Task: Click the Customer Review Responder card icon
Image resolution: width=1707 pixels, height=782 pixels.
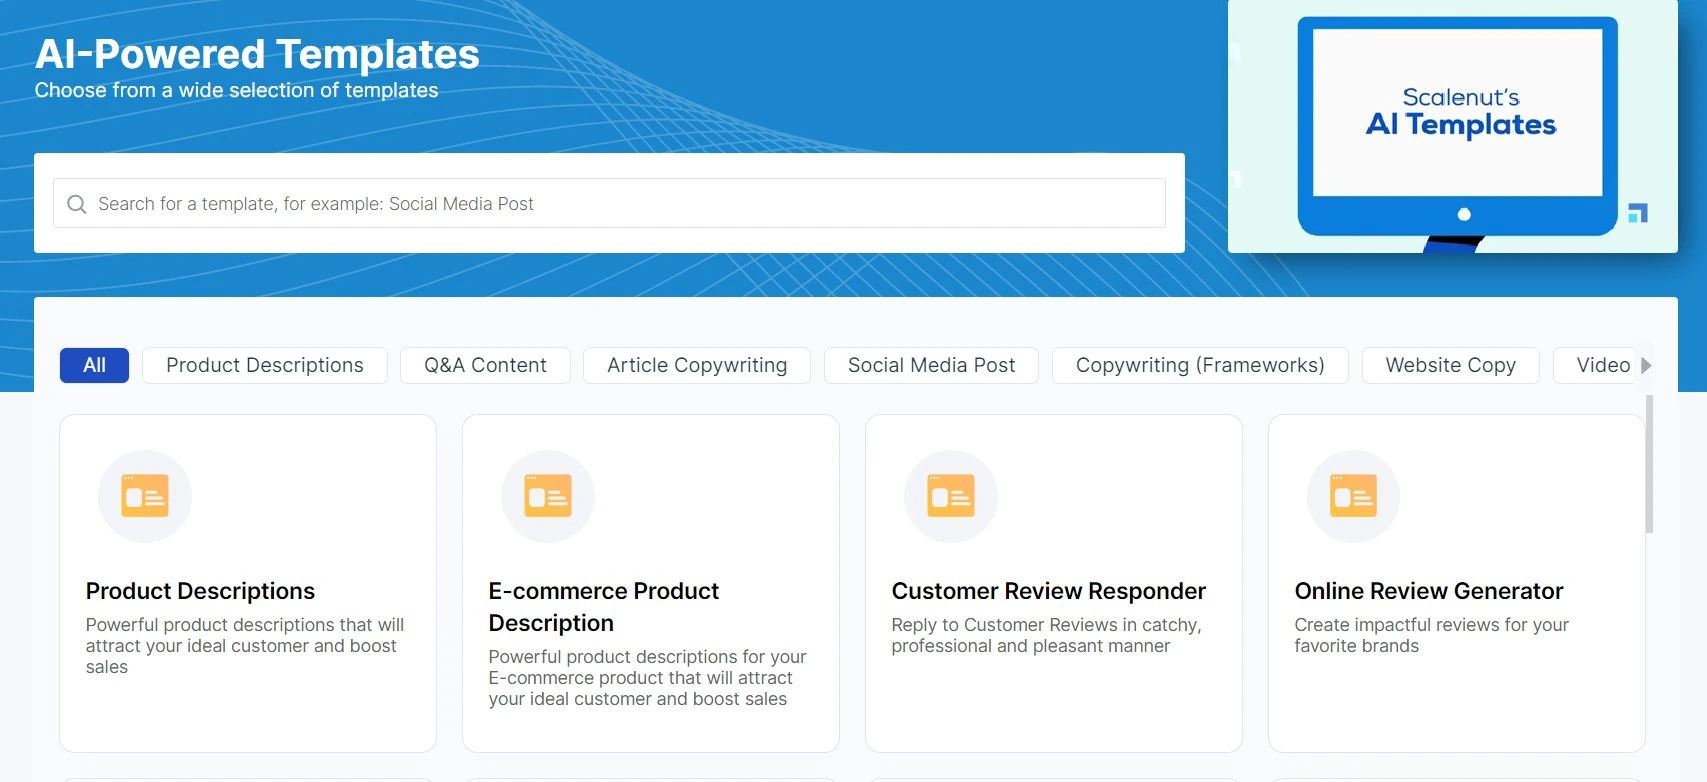Action: 951,496
